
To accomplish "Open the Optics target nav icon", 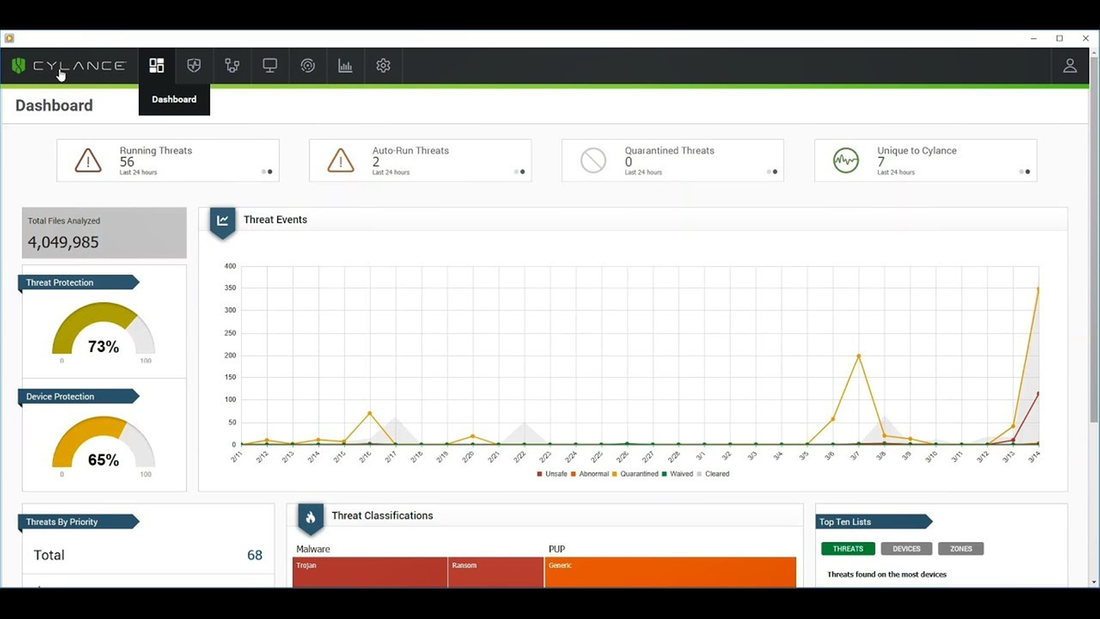I will pos(307,66).
